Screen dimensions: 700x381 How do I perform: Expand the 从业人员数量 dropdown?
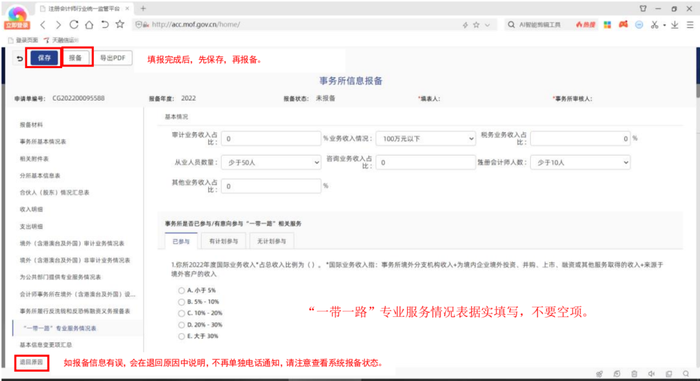(271, 163)
